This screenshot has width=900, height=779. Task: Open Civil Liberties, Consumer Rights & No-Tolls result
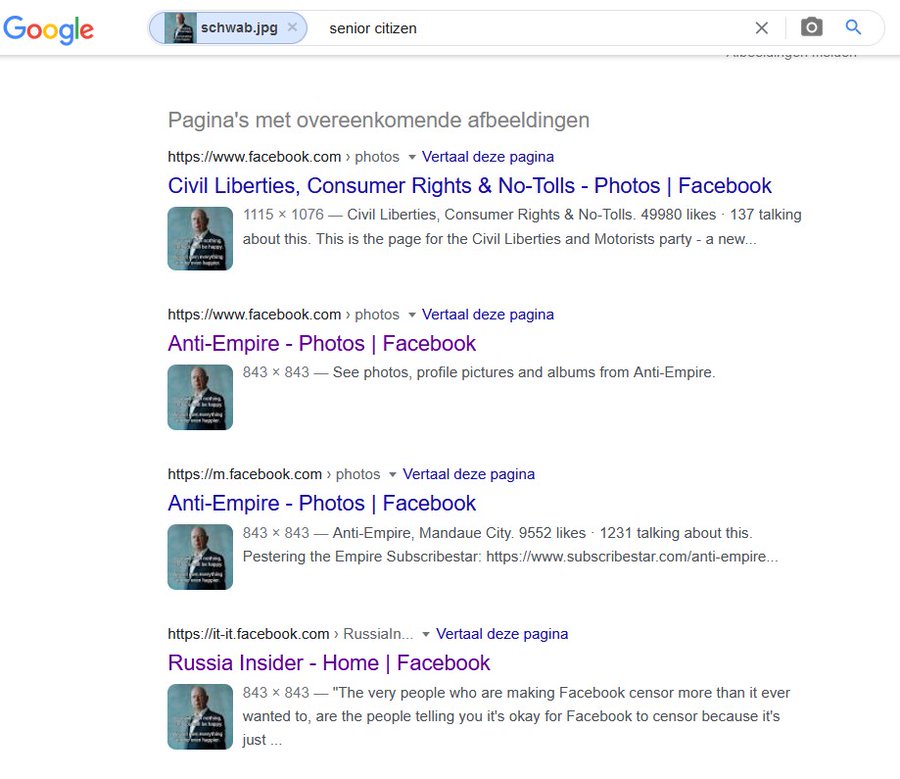coord(470,185)
